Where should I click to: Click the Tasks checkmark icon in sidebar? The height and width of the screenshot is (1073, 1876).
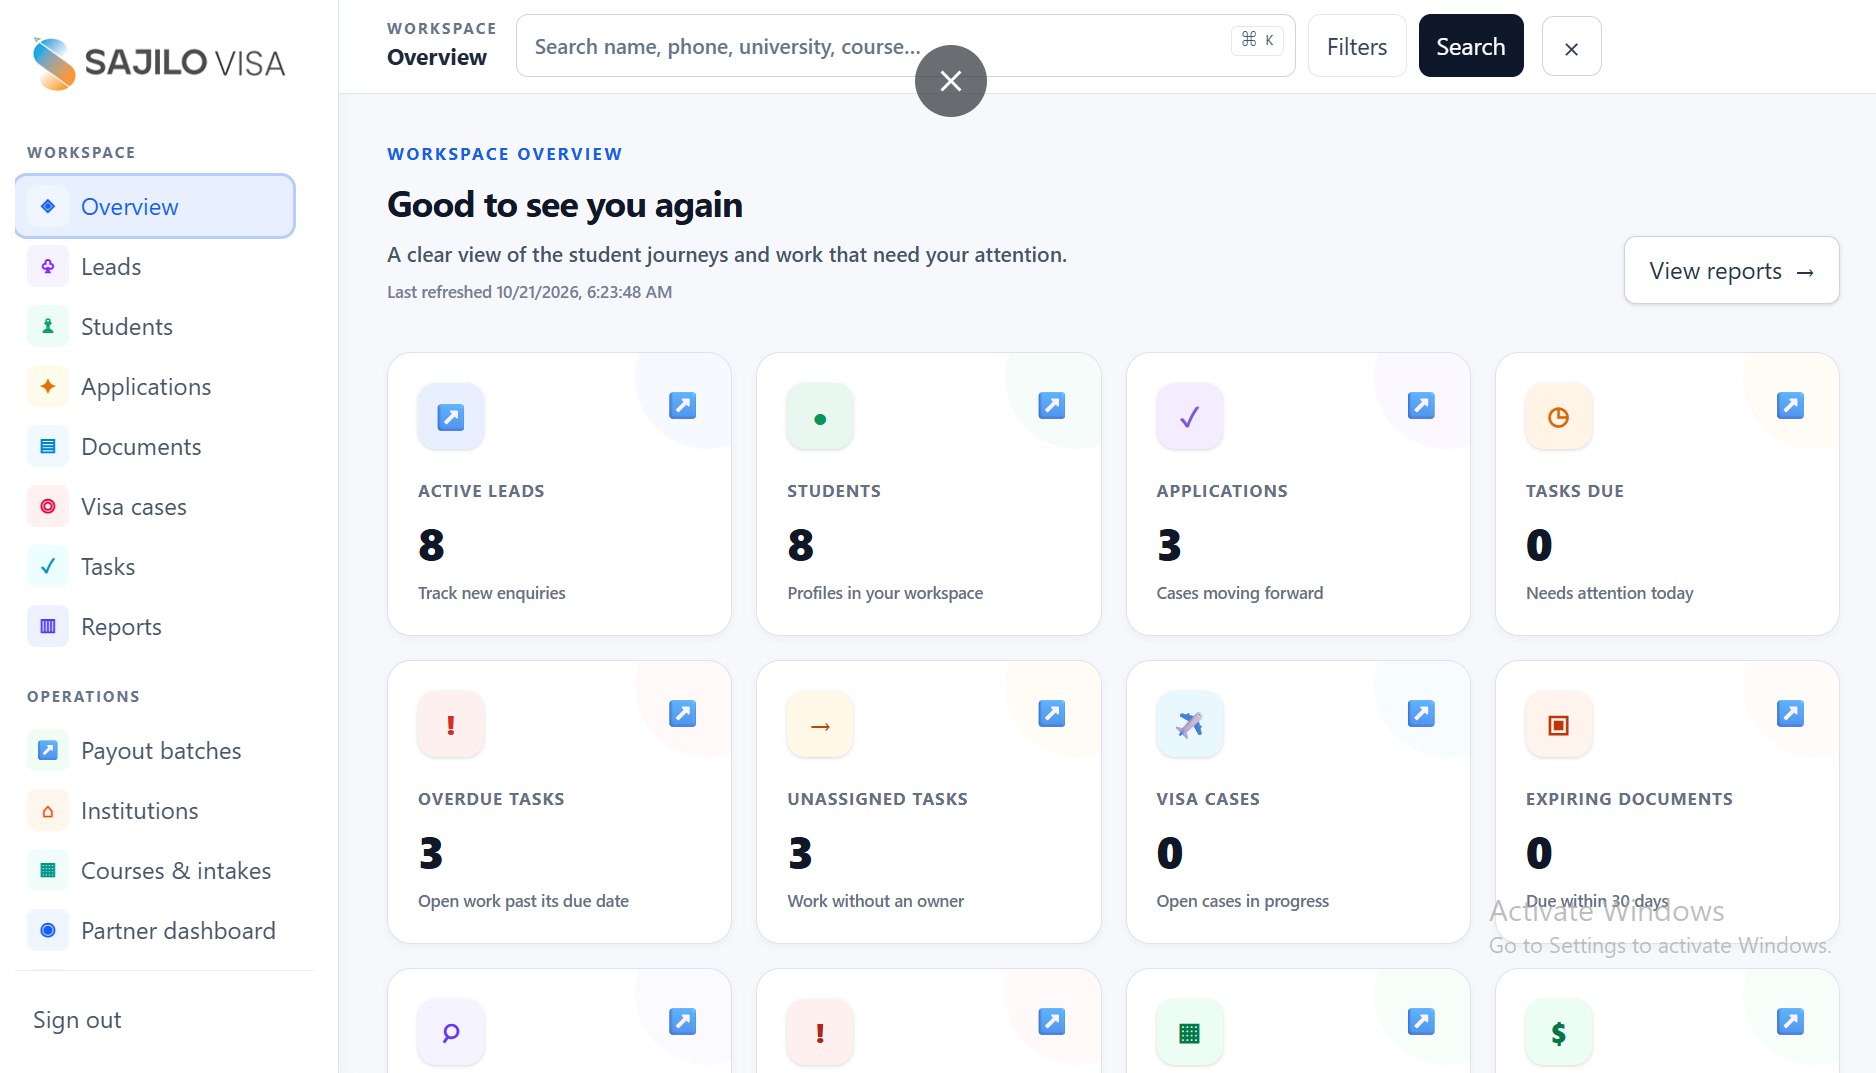48,566
